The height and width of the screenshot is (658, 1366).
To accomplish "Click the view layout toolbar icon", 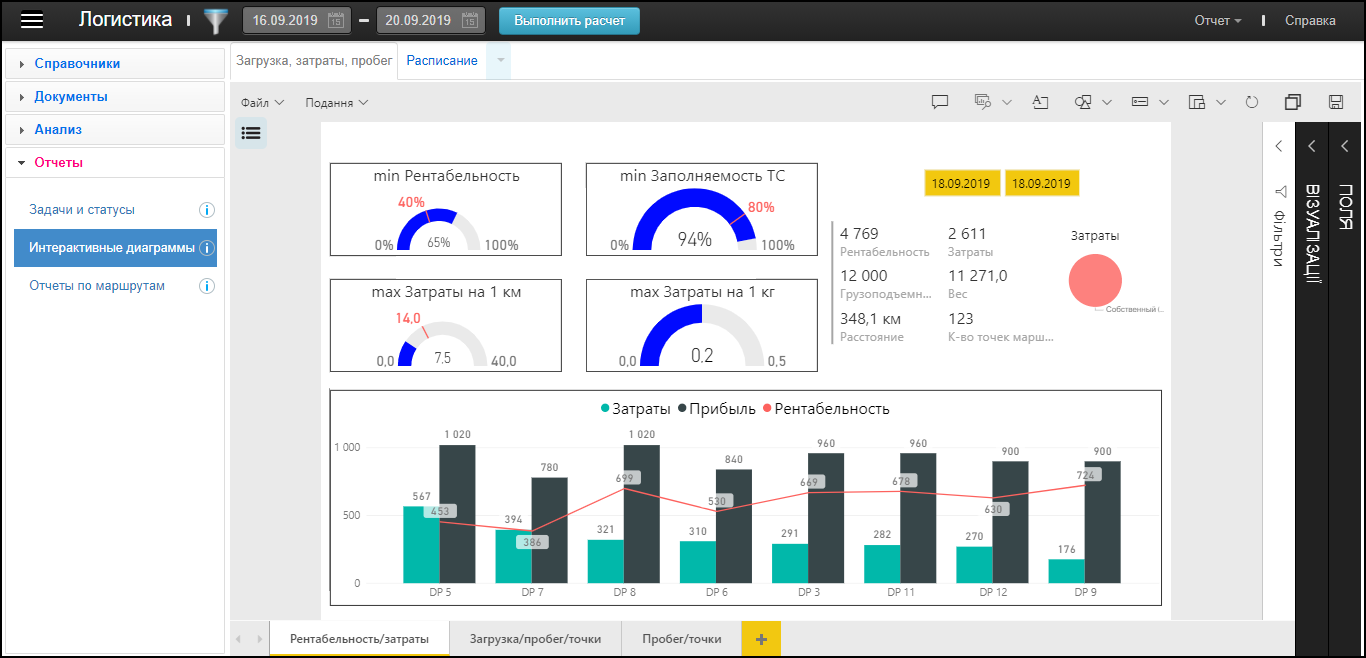I will pyautogui.click(x=1198, y=102).
